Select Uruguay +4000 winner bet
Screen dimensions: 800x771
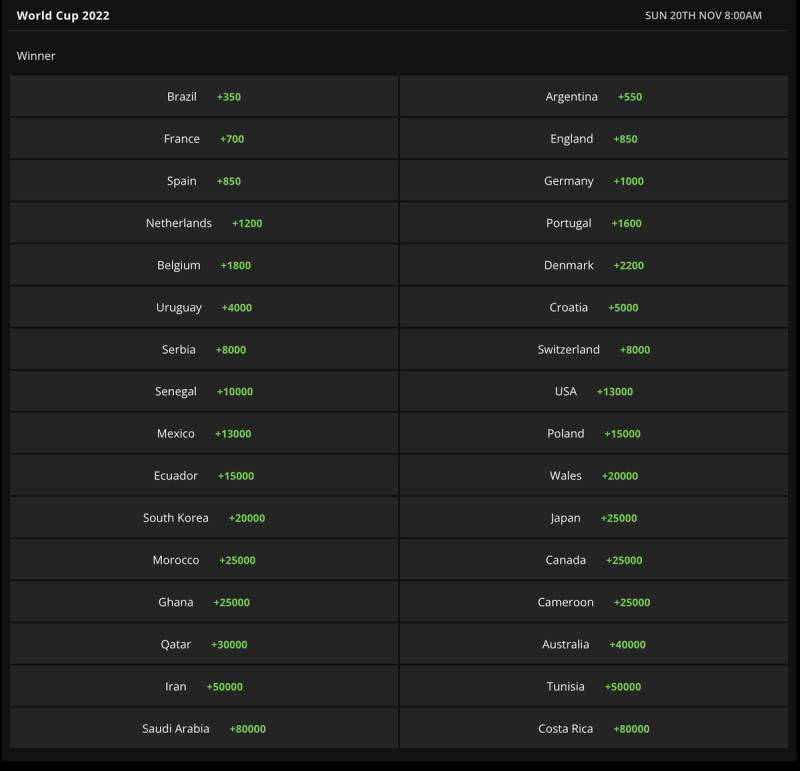[x=204, y=307]
